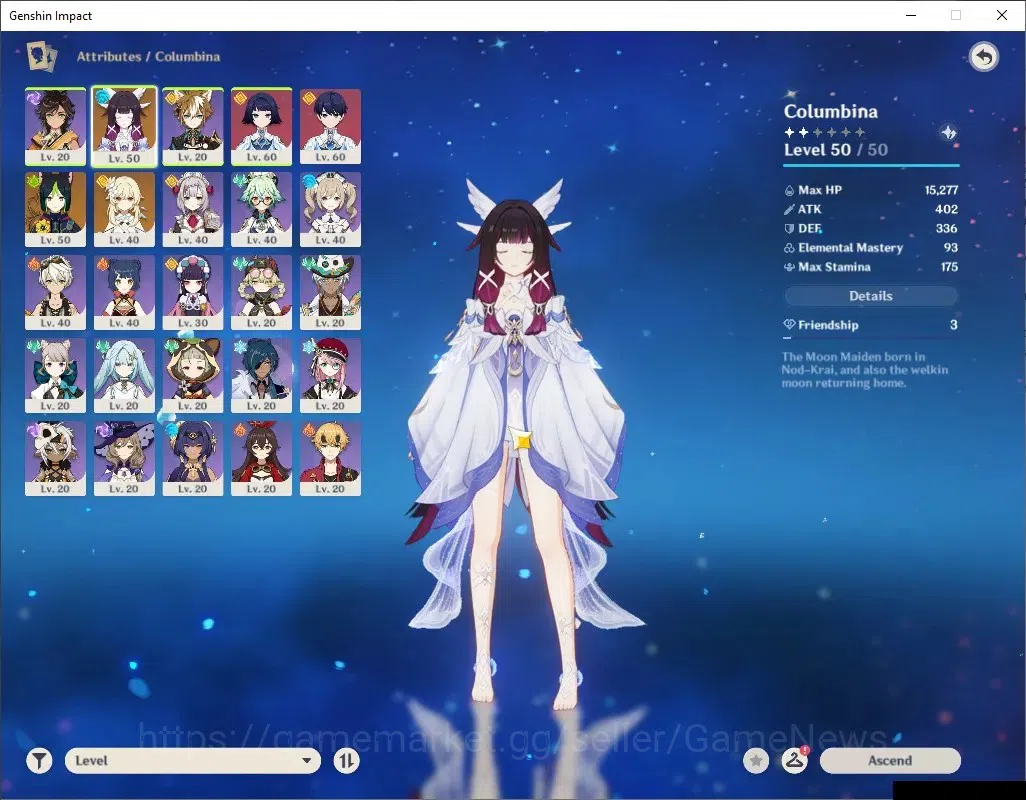Image resolution: width=1026 pixels, height=800 pixels.
Task: Close the Genshin Impact window
Action: pos(1002,15)
